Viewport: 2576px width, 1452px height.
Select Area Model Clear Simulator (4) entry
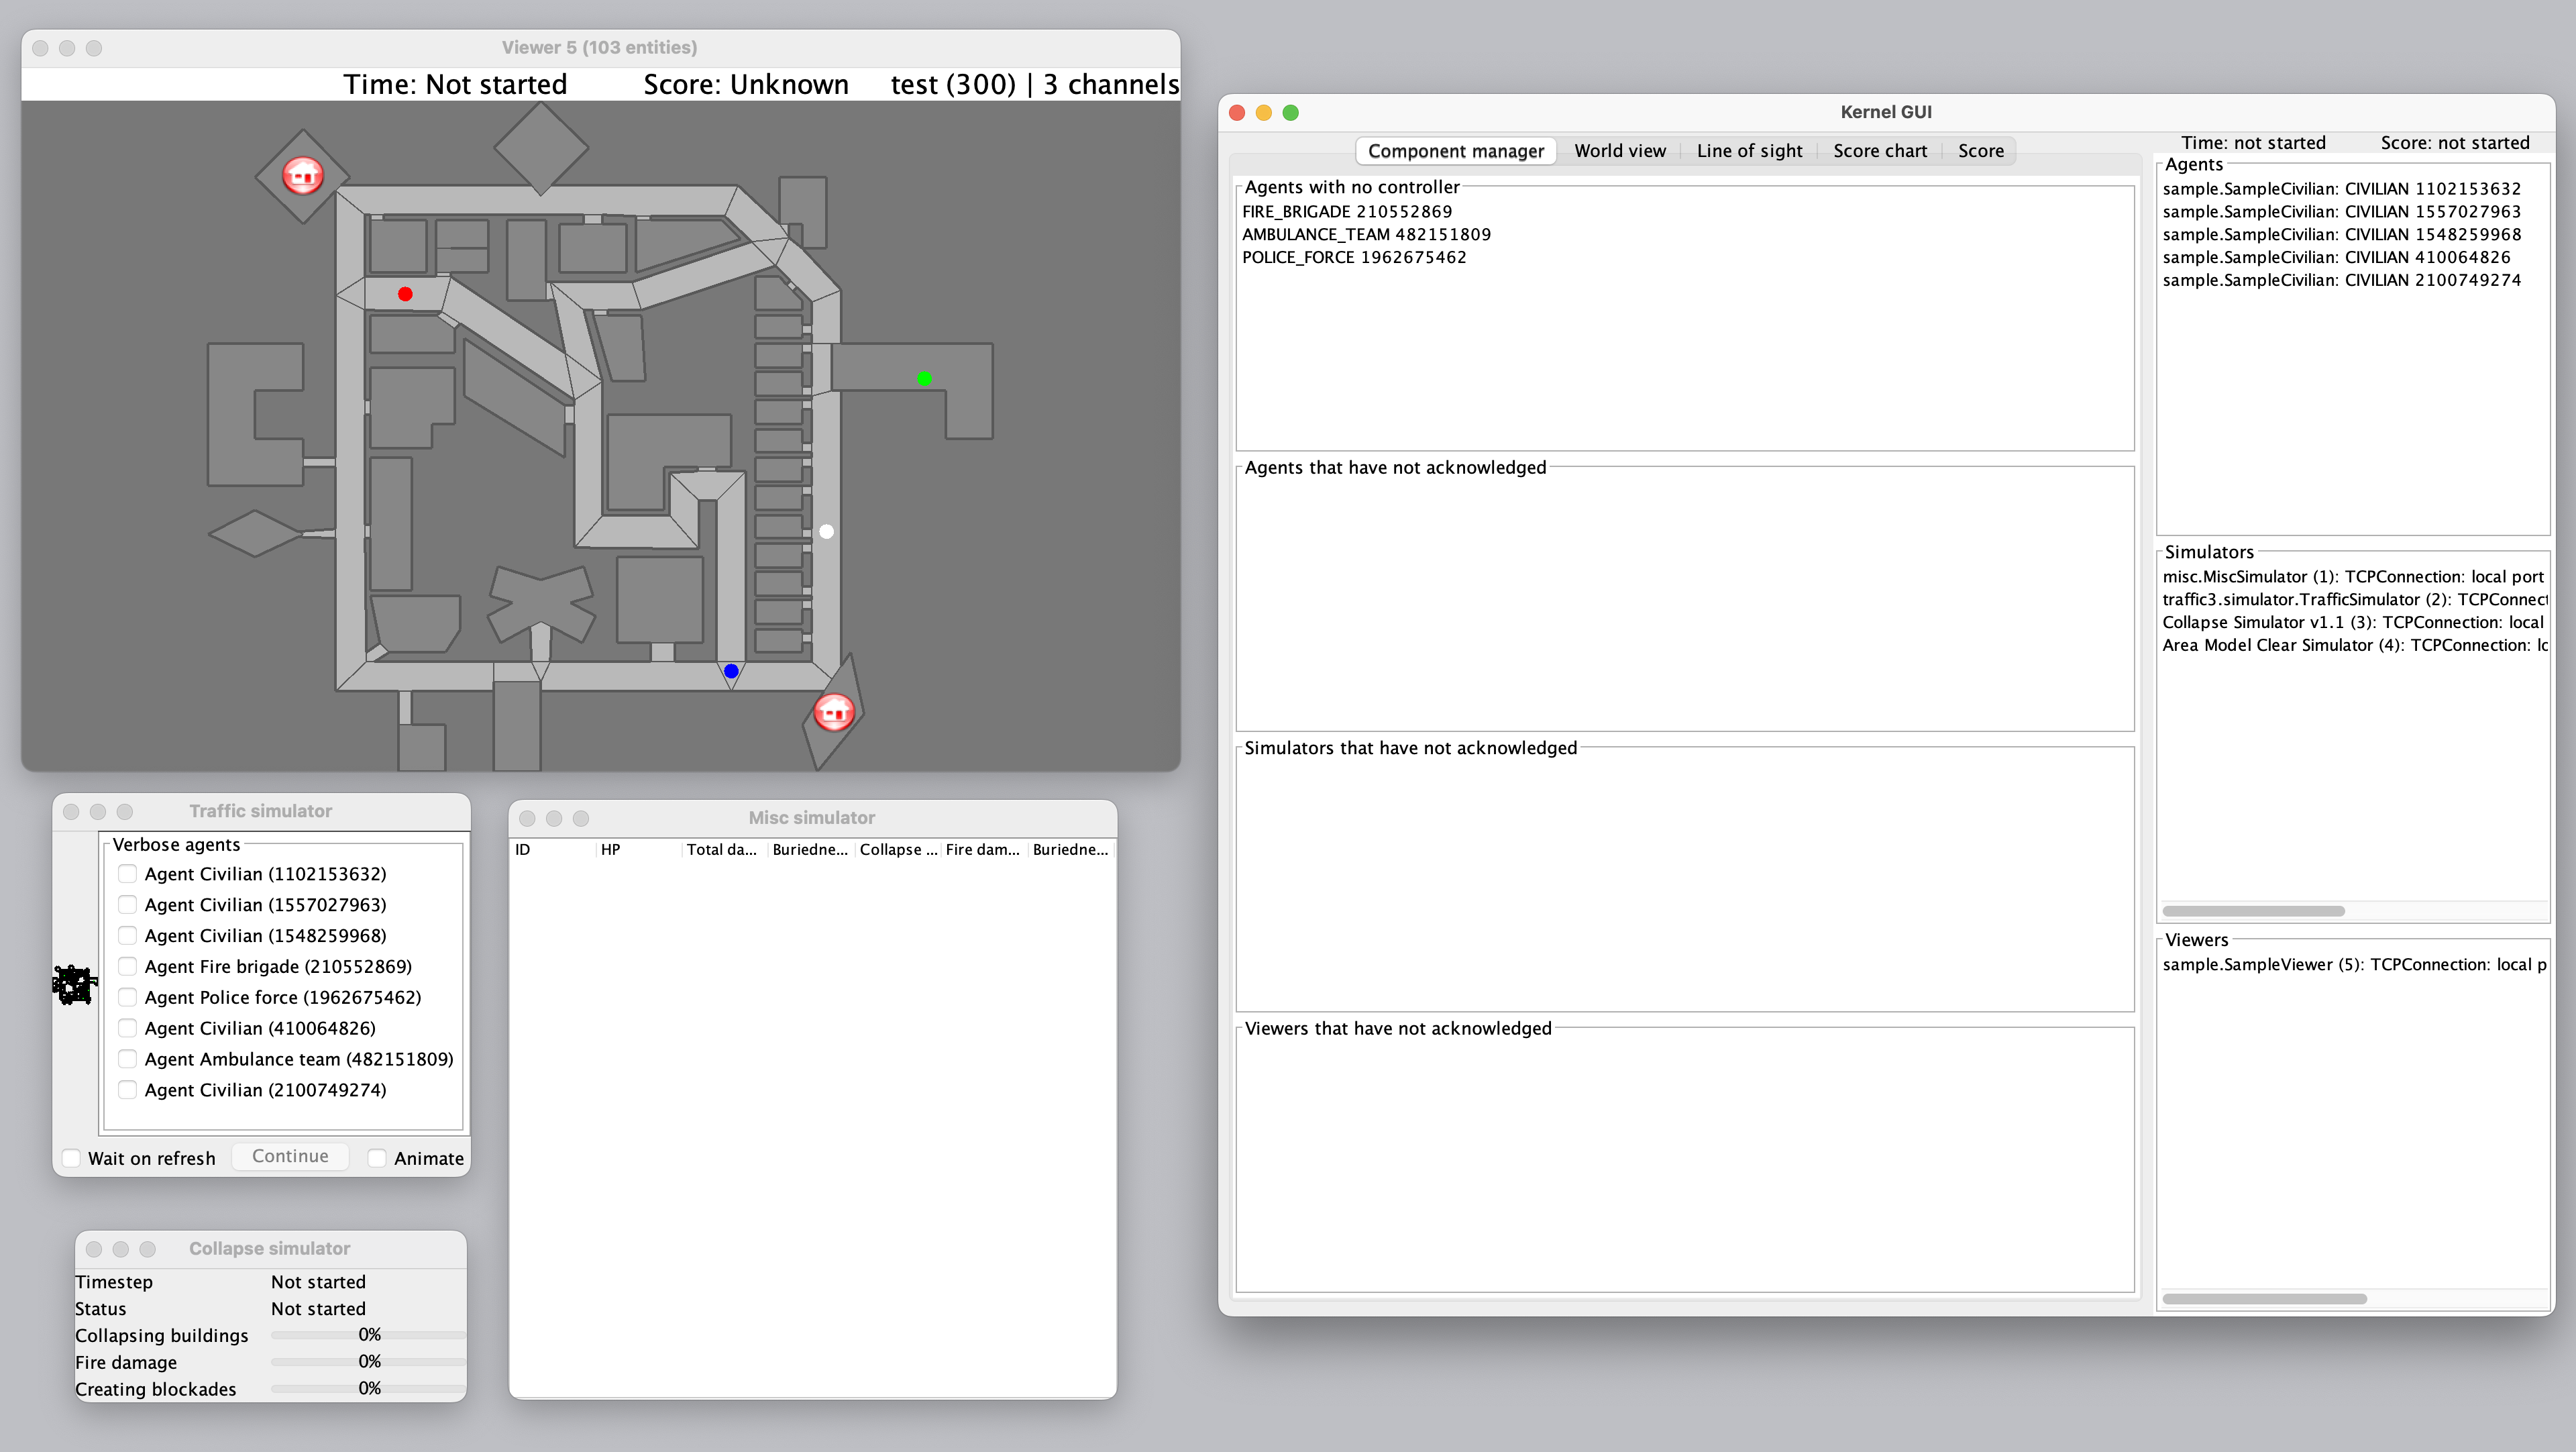click(2353, 645)
